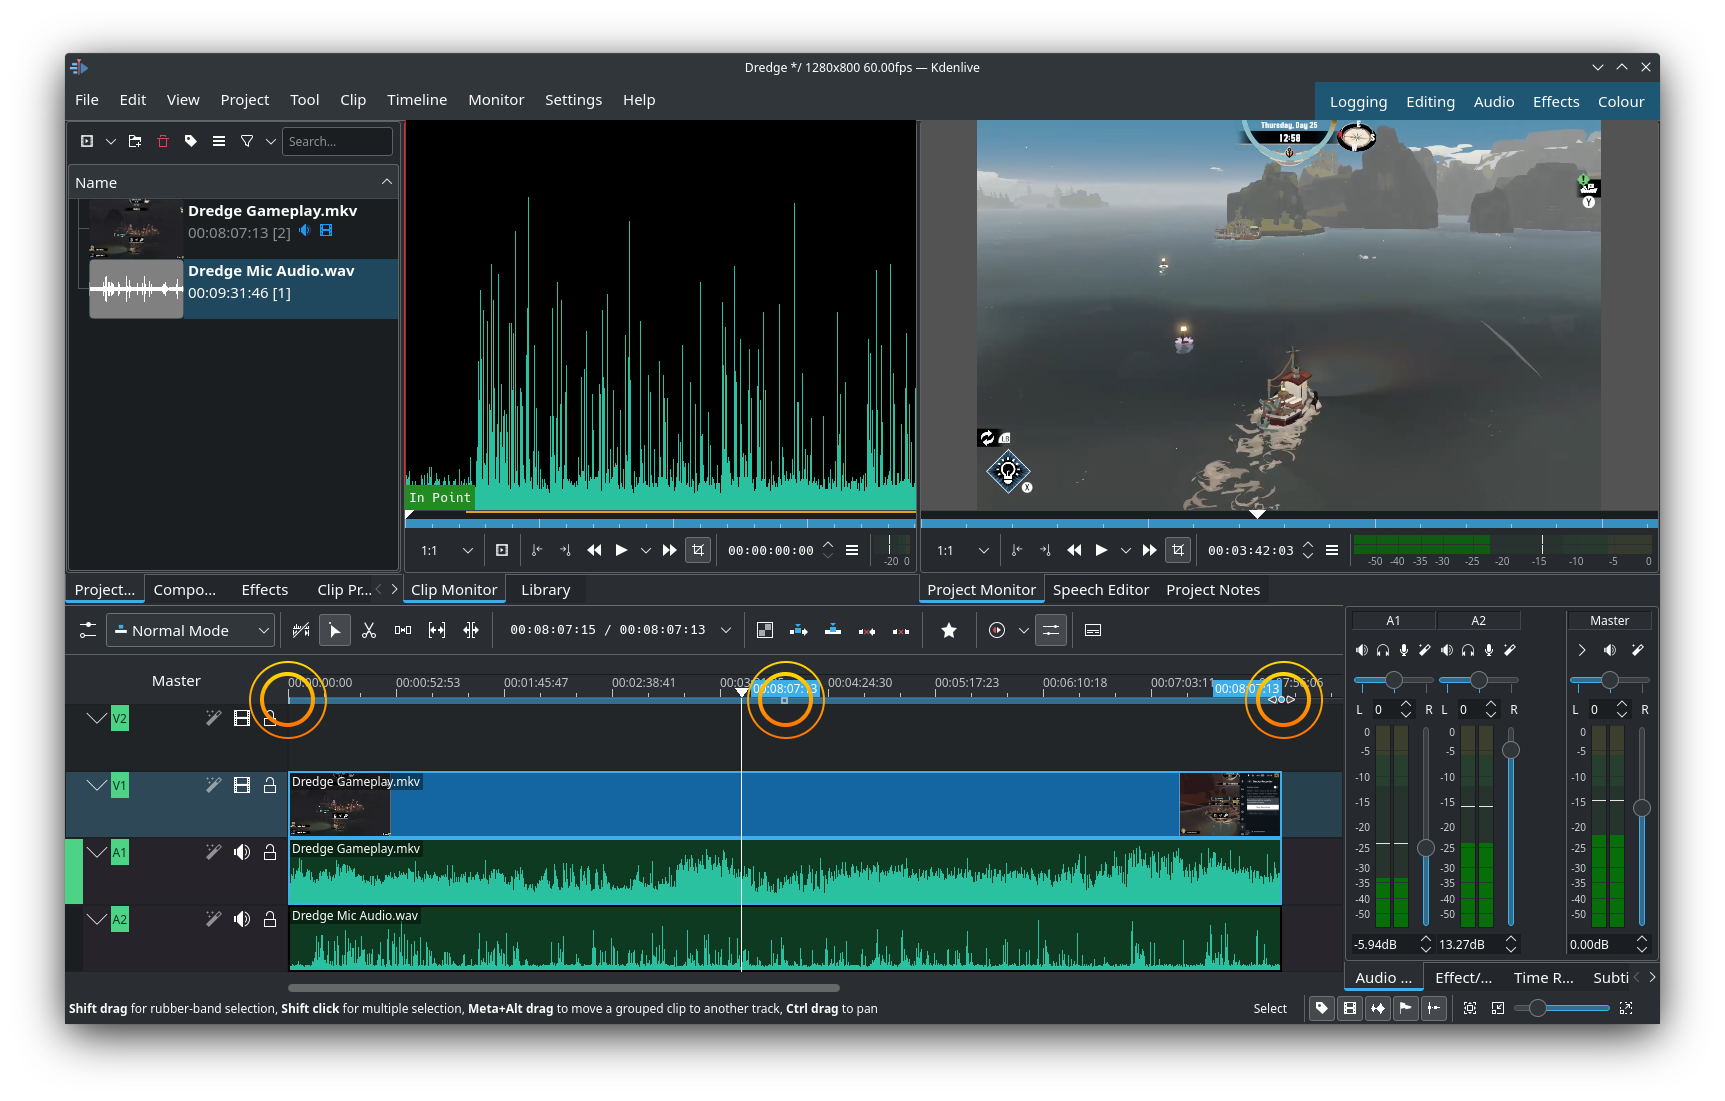Select the ripple tool in the timeline toolbar
Image resolution: width=1725 pixels, height=1101 pixels.
[471, 630]
